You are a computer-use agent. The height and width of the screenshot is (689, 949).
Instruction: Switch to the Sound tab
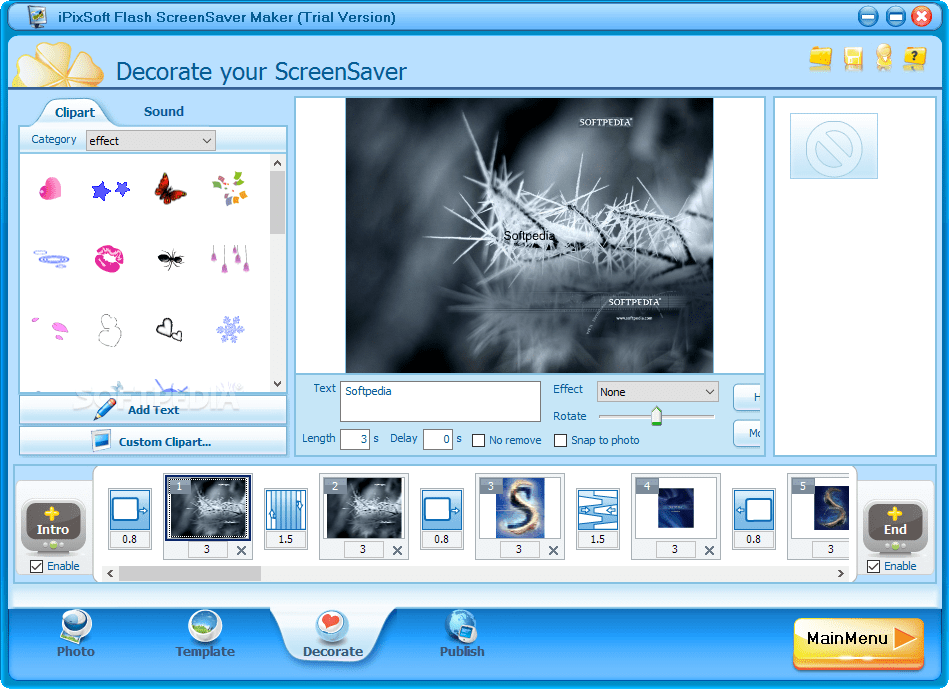[163, 111]
